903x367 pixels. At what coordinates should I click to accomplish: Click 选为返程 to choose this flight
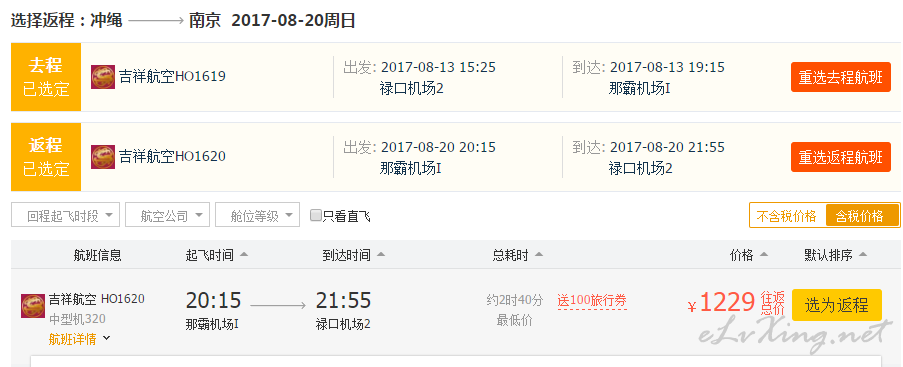tap(837, 305)
